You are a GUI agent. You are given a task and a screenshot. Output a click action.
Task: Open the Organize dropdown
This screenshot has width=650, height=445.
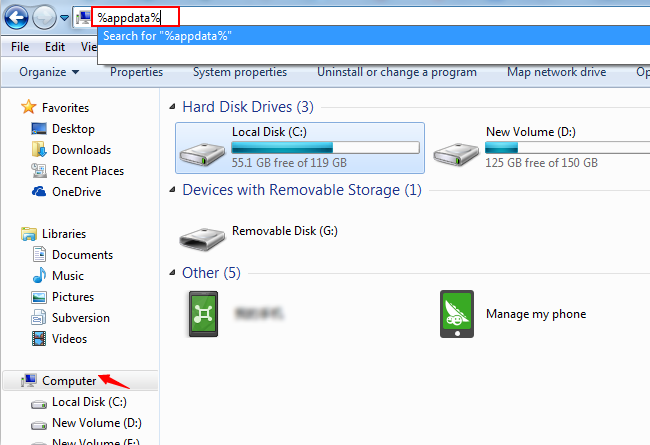point(49,72)
